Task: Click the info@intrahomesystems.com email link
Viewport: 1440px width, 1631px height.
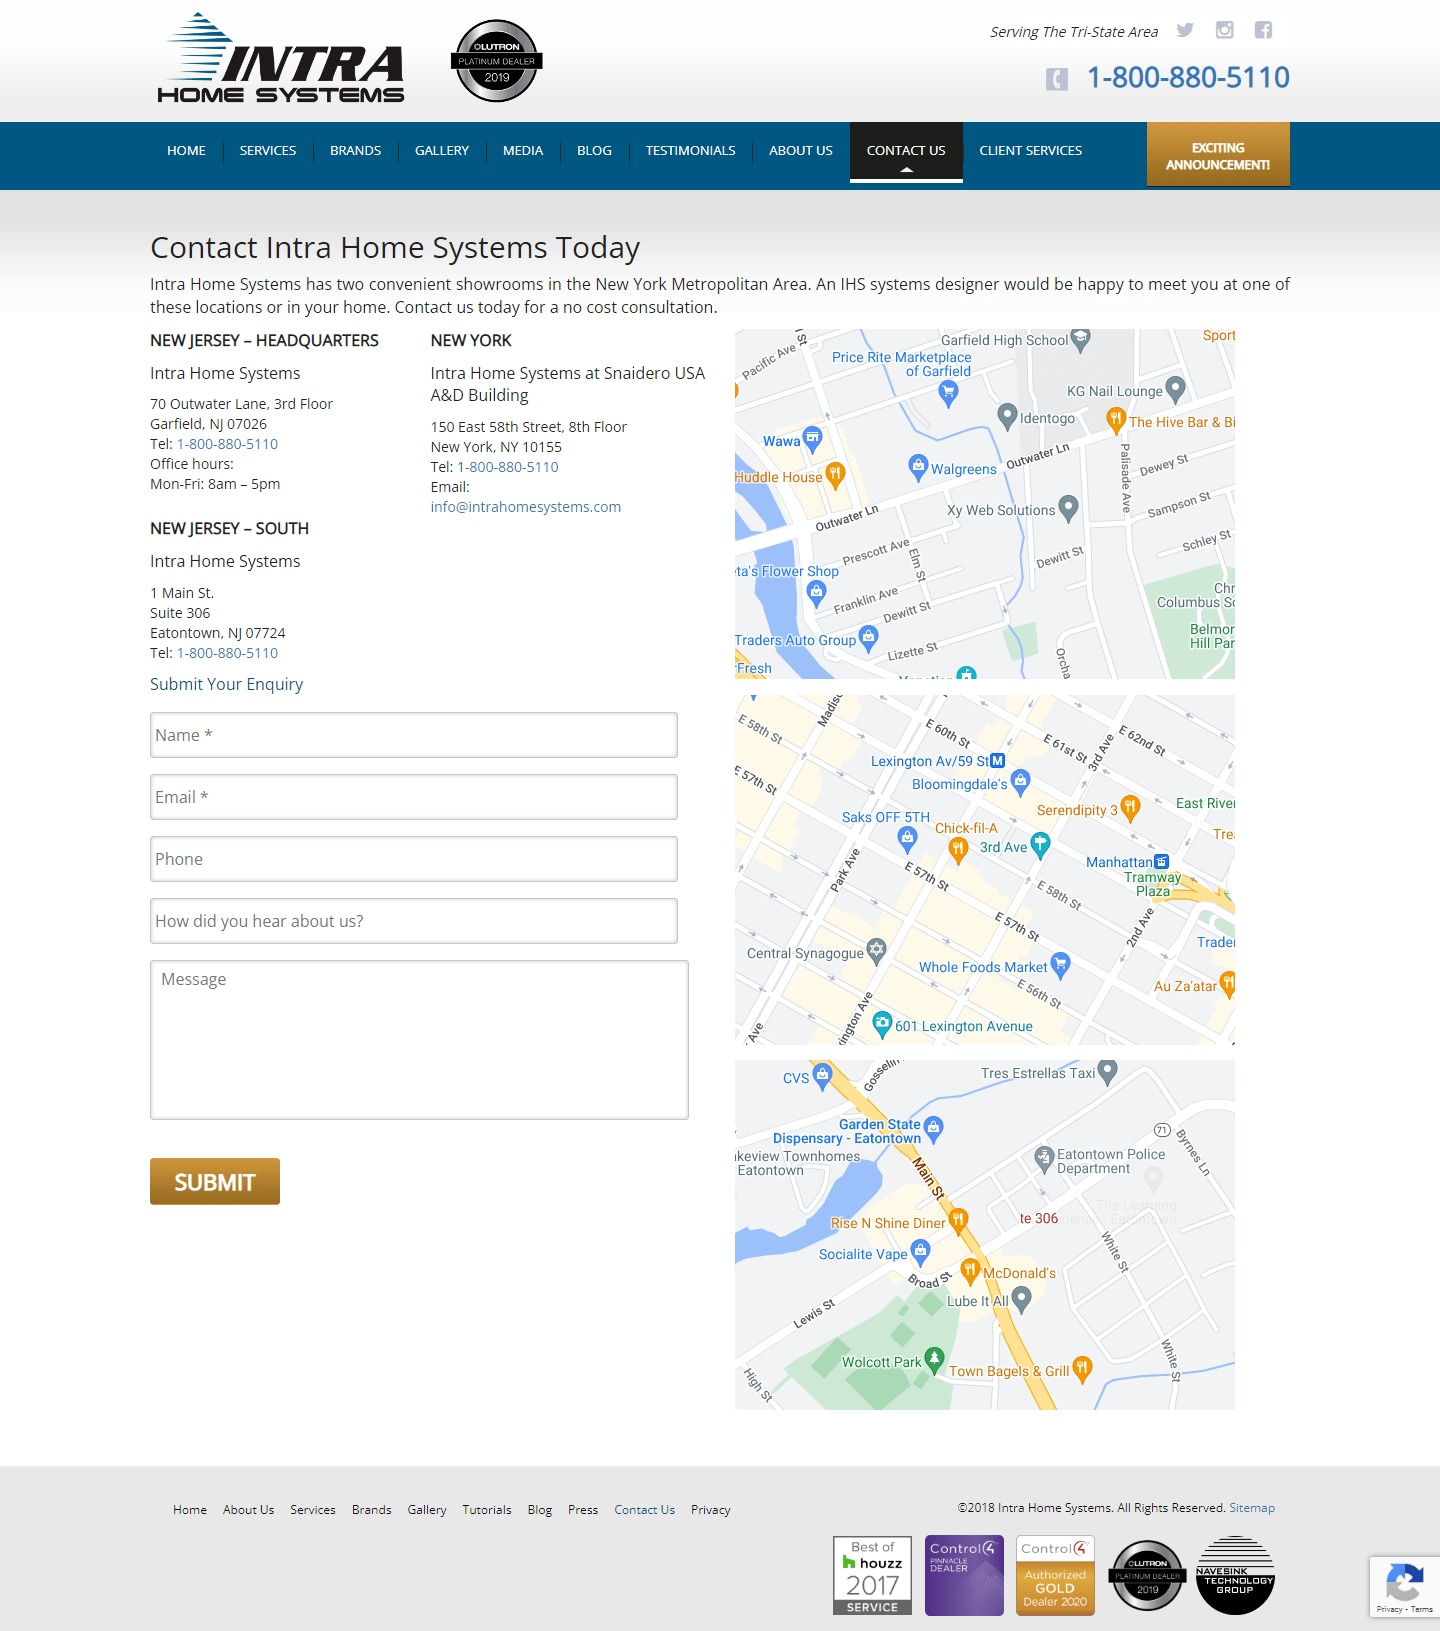Action: click(x=526, y=507)
